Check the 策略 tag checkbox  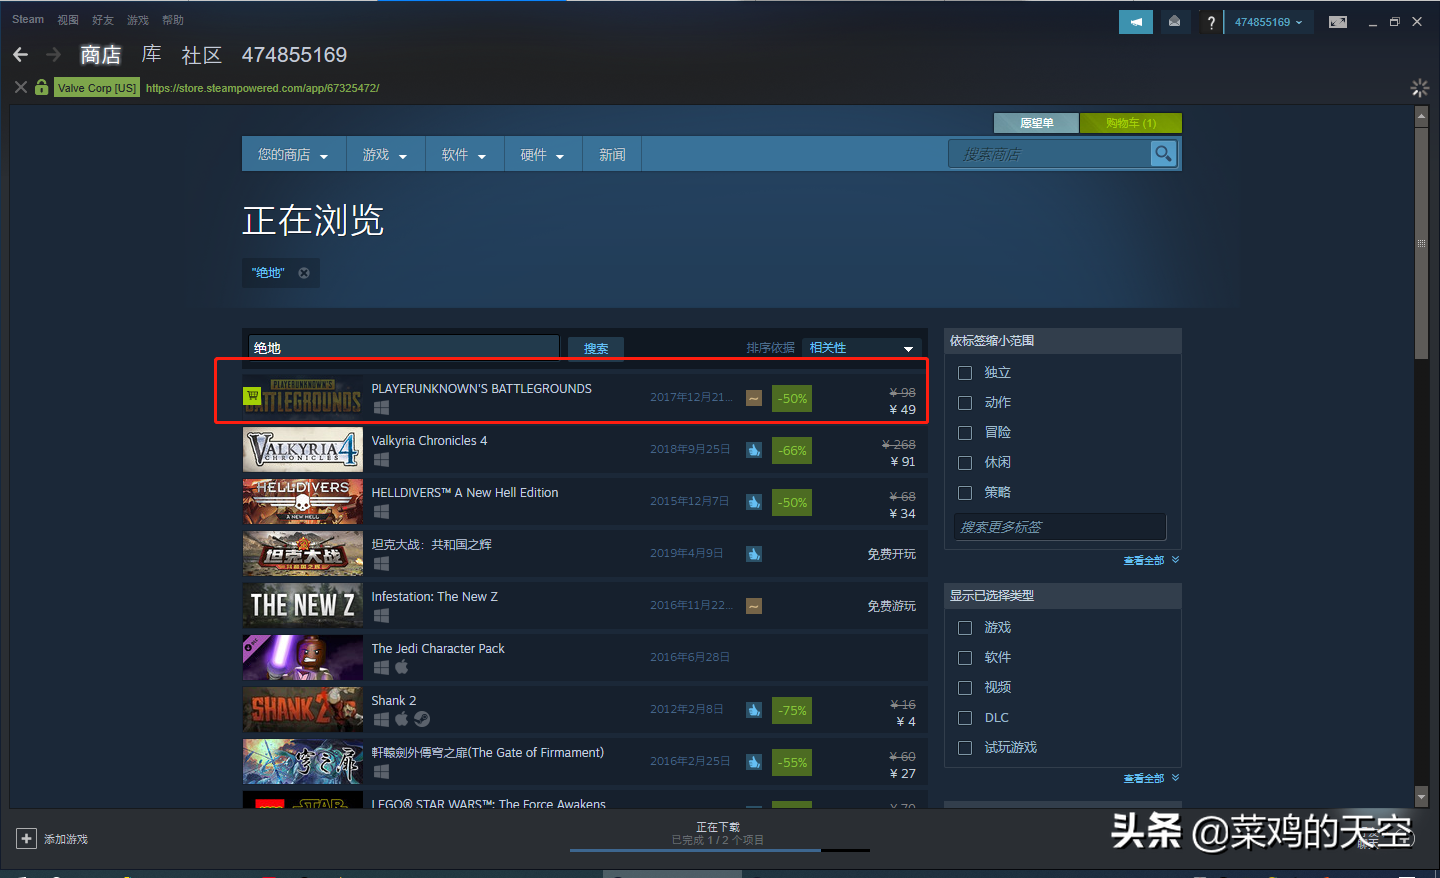pos(965,493)
